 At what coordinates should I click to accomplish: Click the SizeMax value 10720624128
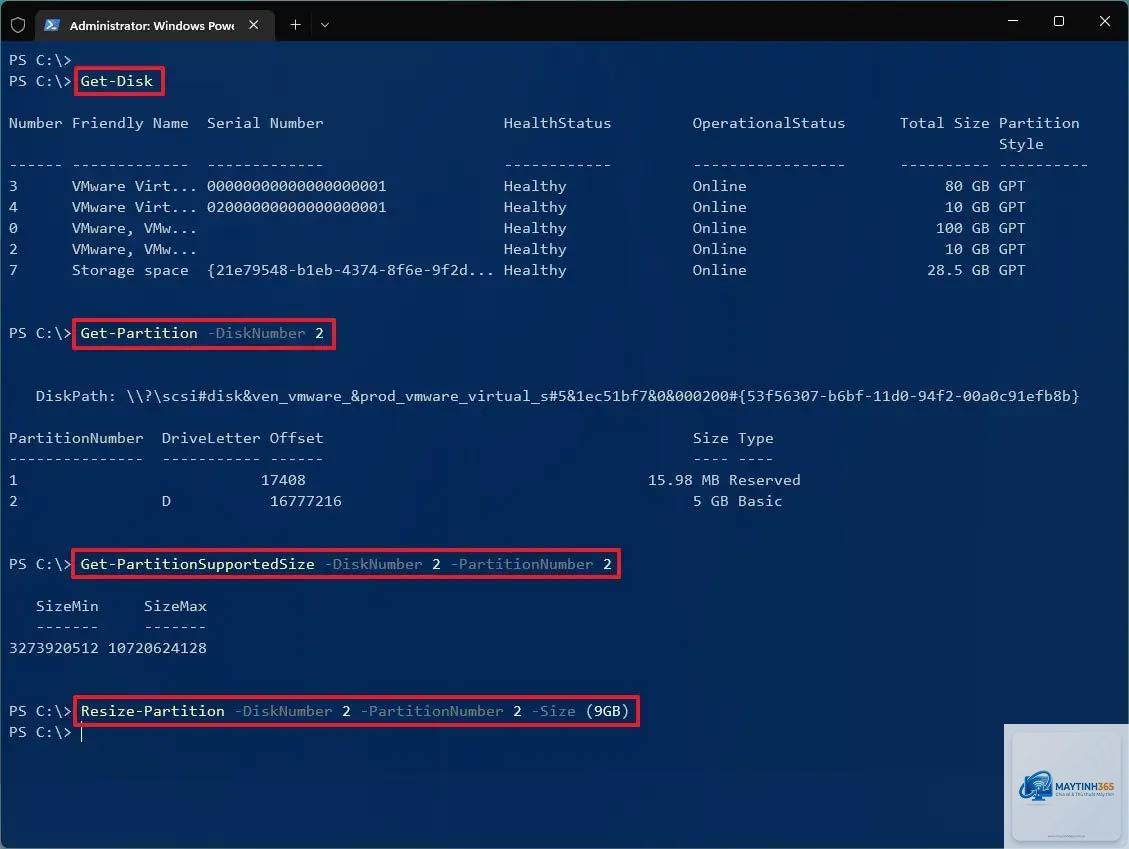click(157, 648)
